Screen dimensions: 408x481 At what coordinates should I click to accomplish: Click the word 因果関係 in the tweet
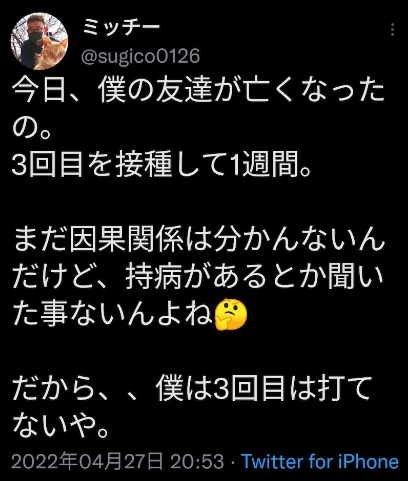click(x=127, y=239)
